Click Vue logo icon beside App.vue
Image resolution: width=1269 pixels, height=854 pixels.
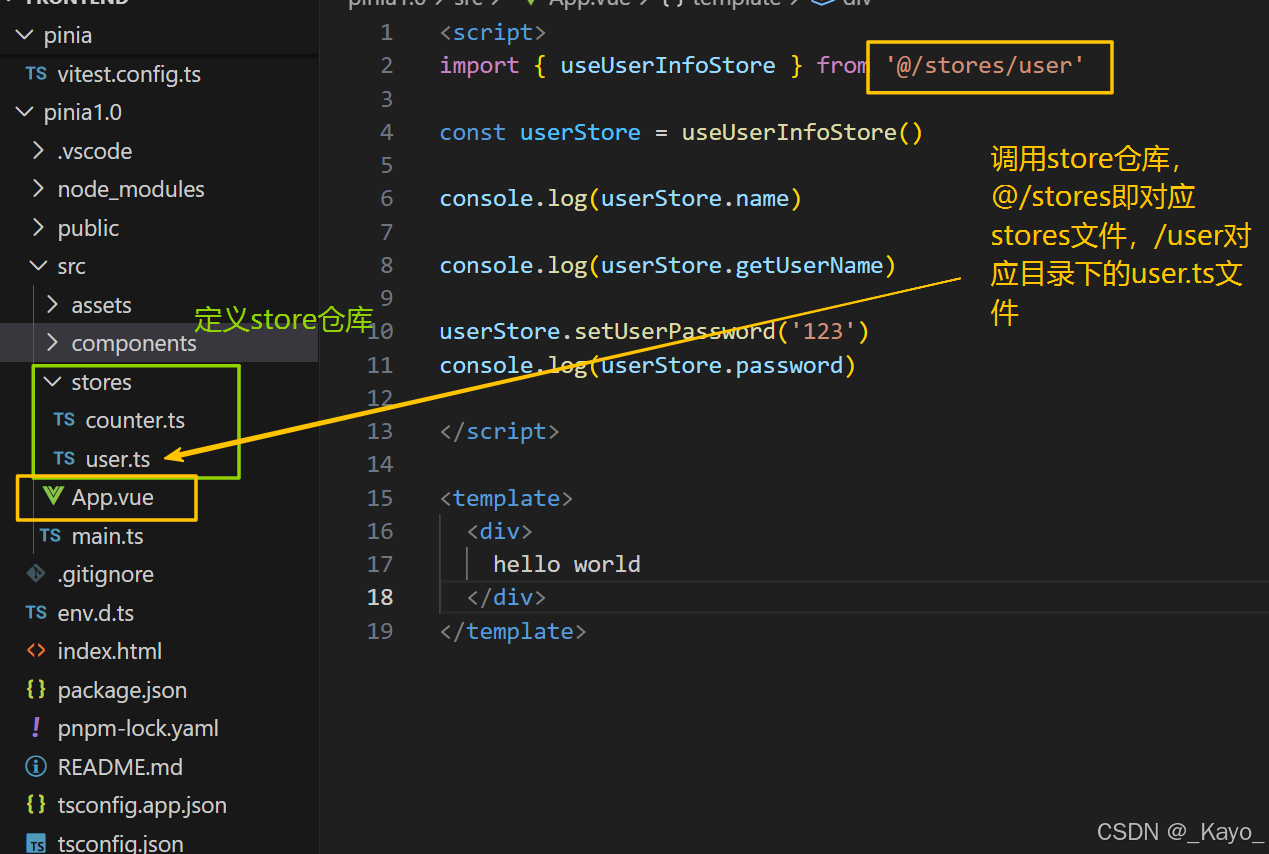tap(53, 497)
